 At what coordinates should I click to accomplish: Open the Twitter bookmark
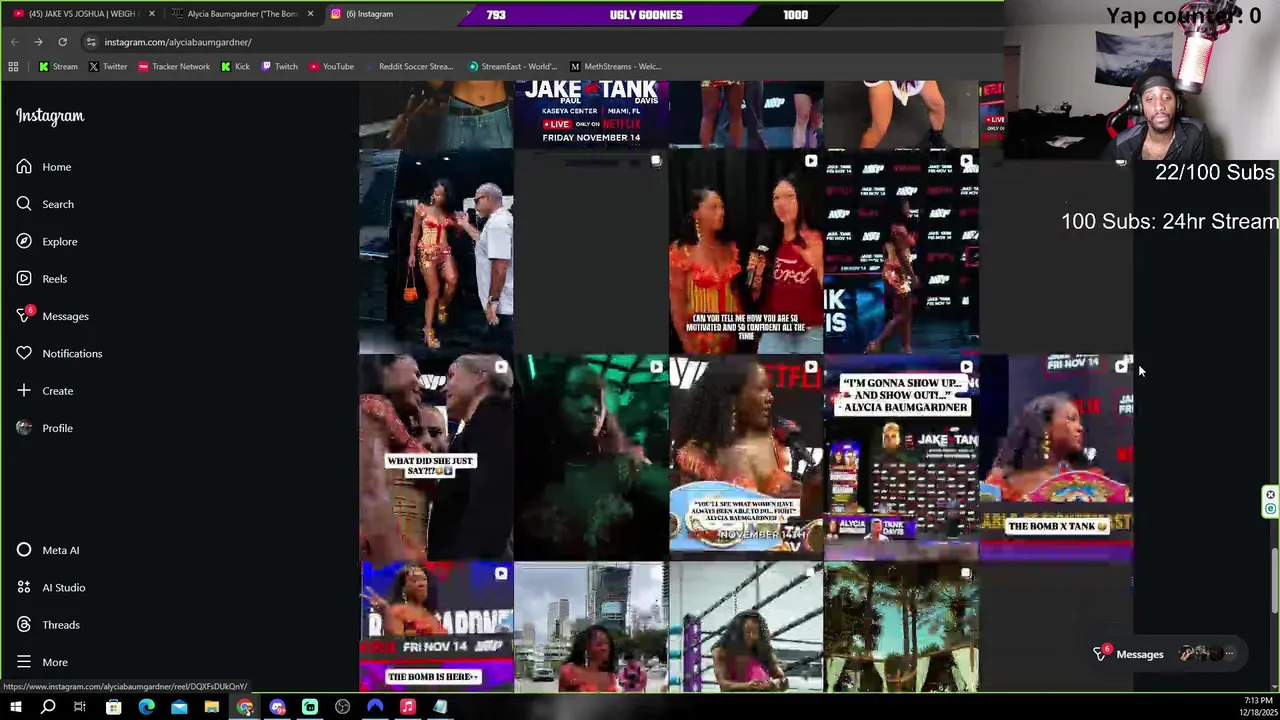(x=108, y=67)
